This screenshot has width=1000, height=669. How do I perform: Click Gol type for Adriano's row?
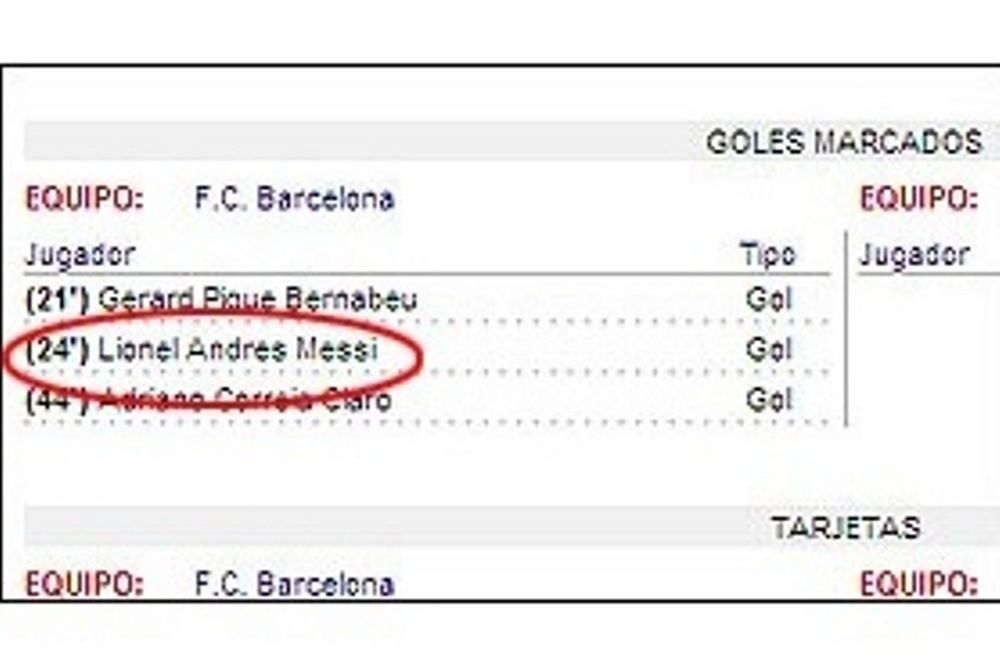(x=768, y=400)
